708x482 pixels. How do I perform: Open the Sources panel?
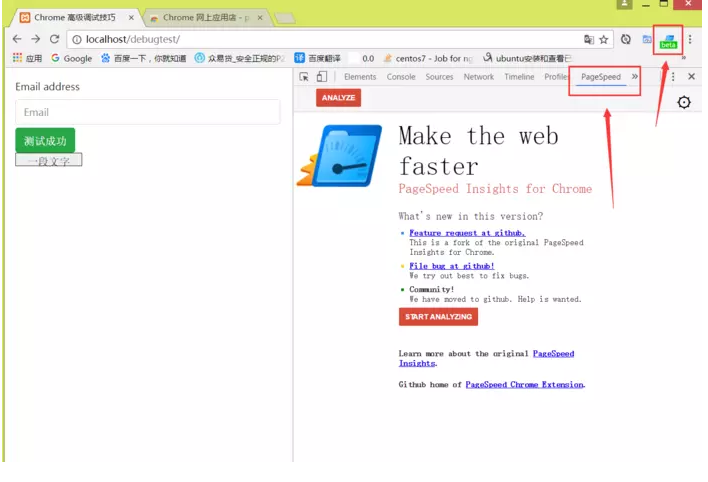[x=439, y=77]
